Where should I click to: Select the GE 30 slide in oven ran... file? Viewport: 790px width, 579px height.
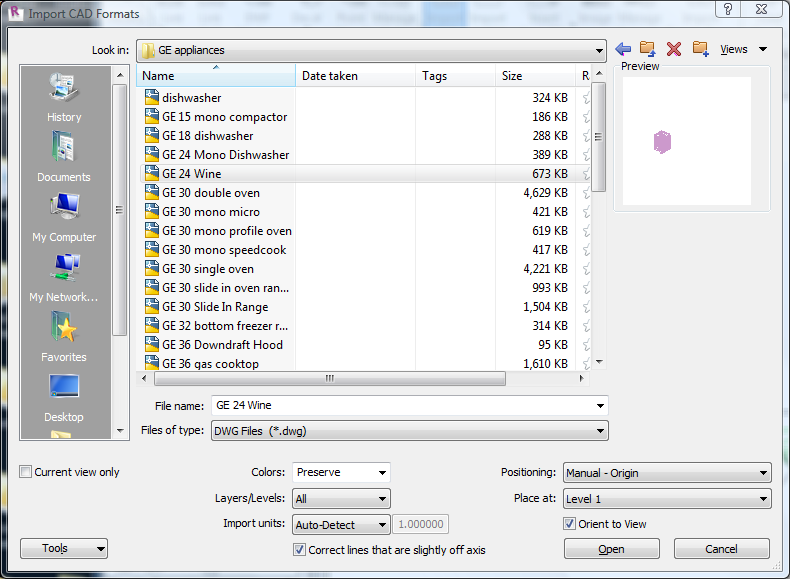tap(226, 288)
